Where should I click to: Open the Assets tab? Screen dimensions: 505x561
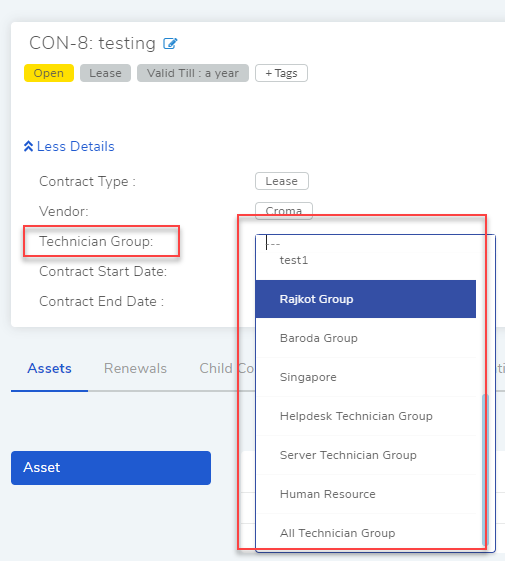pyautogui.click(x=49, y=369)
